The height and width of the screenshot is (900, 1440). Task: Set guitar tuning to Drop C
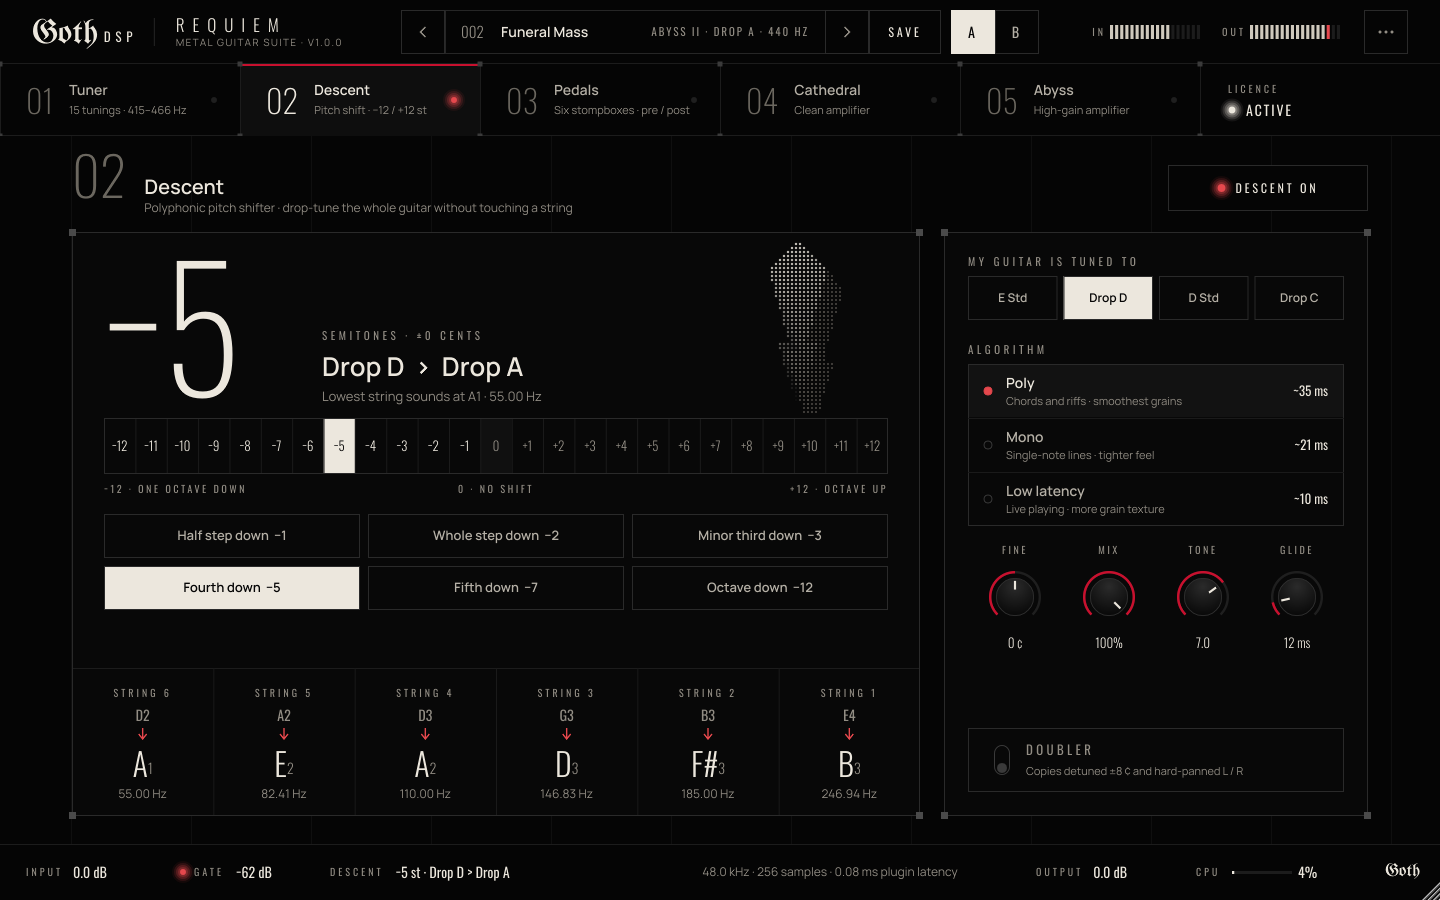coord(1299,298)
